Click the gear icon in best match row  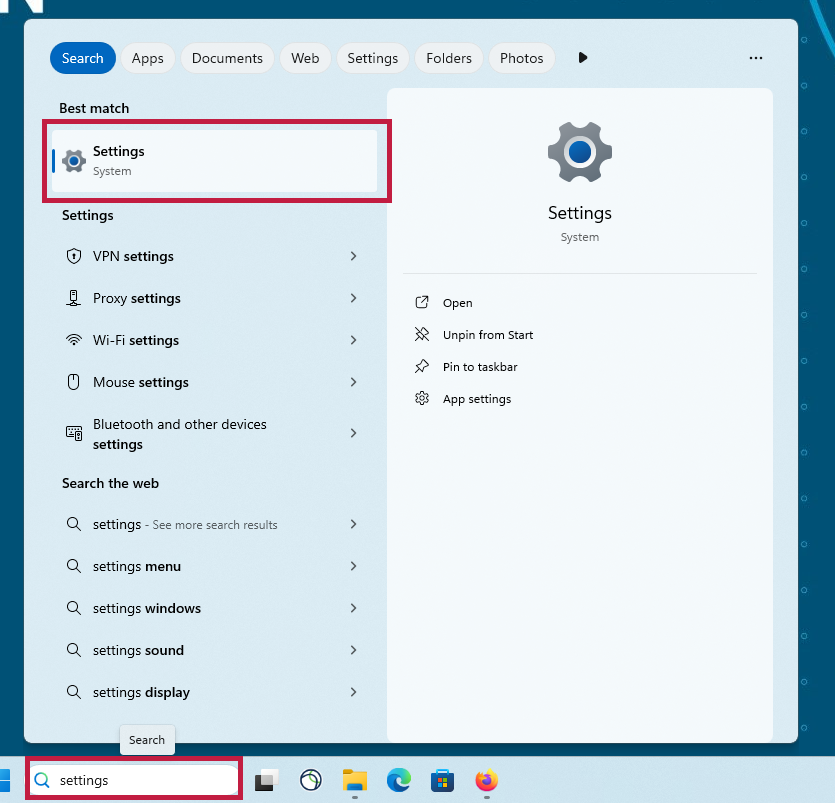(73, 161)
